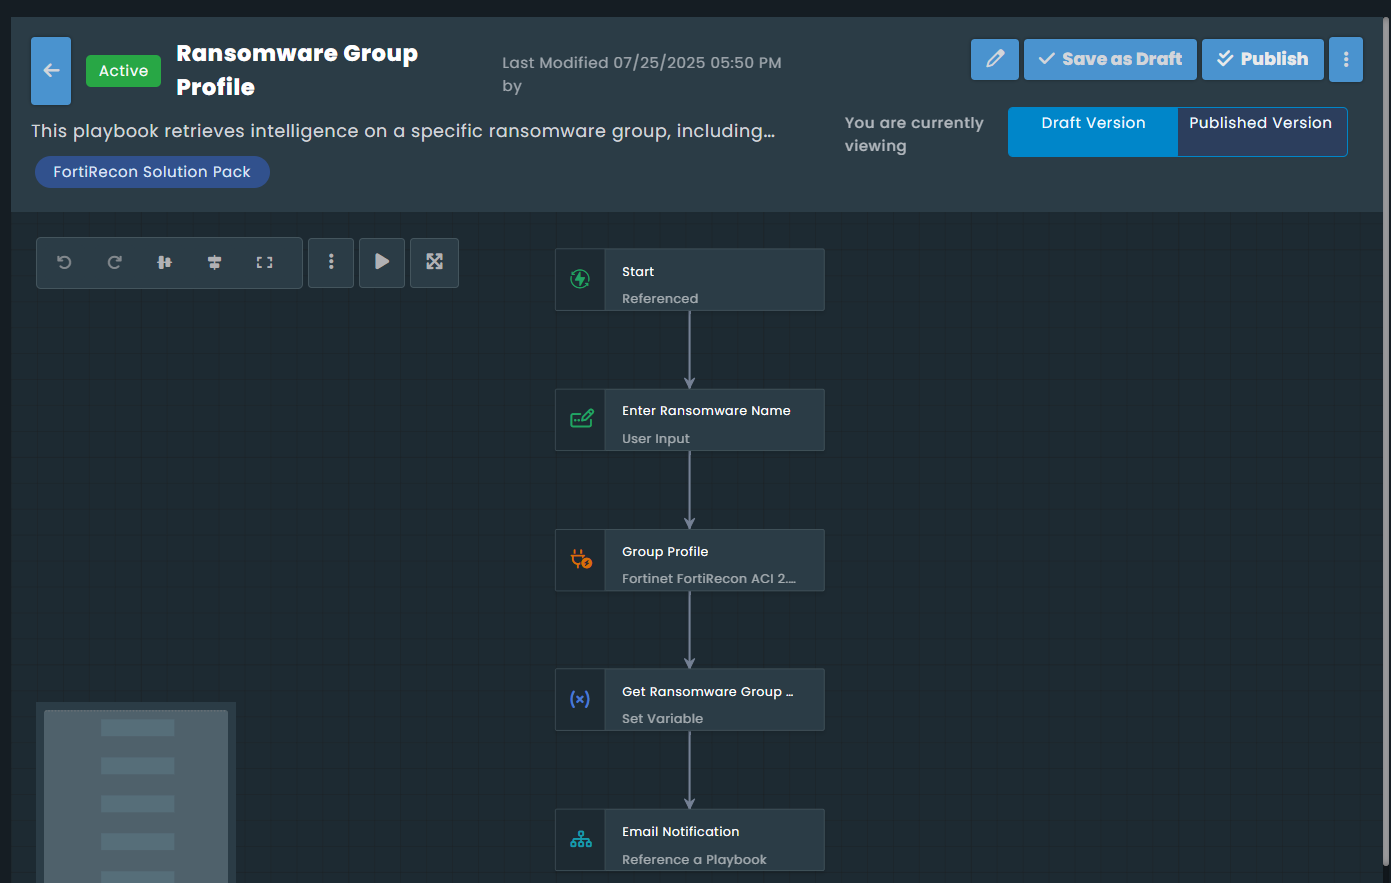
Task: Open the canvas toolbar more-options menu
Action: tap(331, 262)
